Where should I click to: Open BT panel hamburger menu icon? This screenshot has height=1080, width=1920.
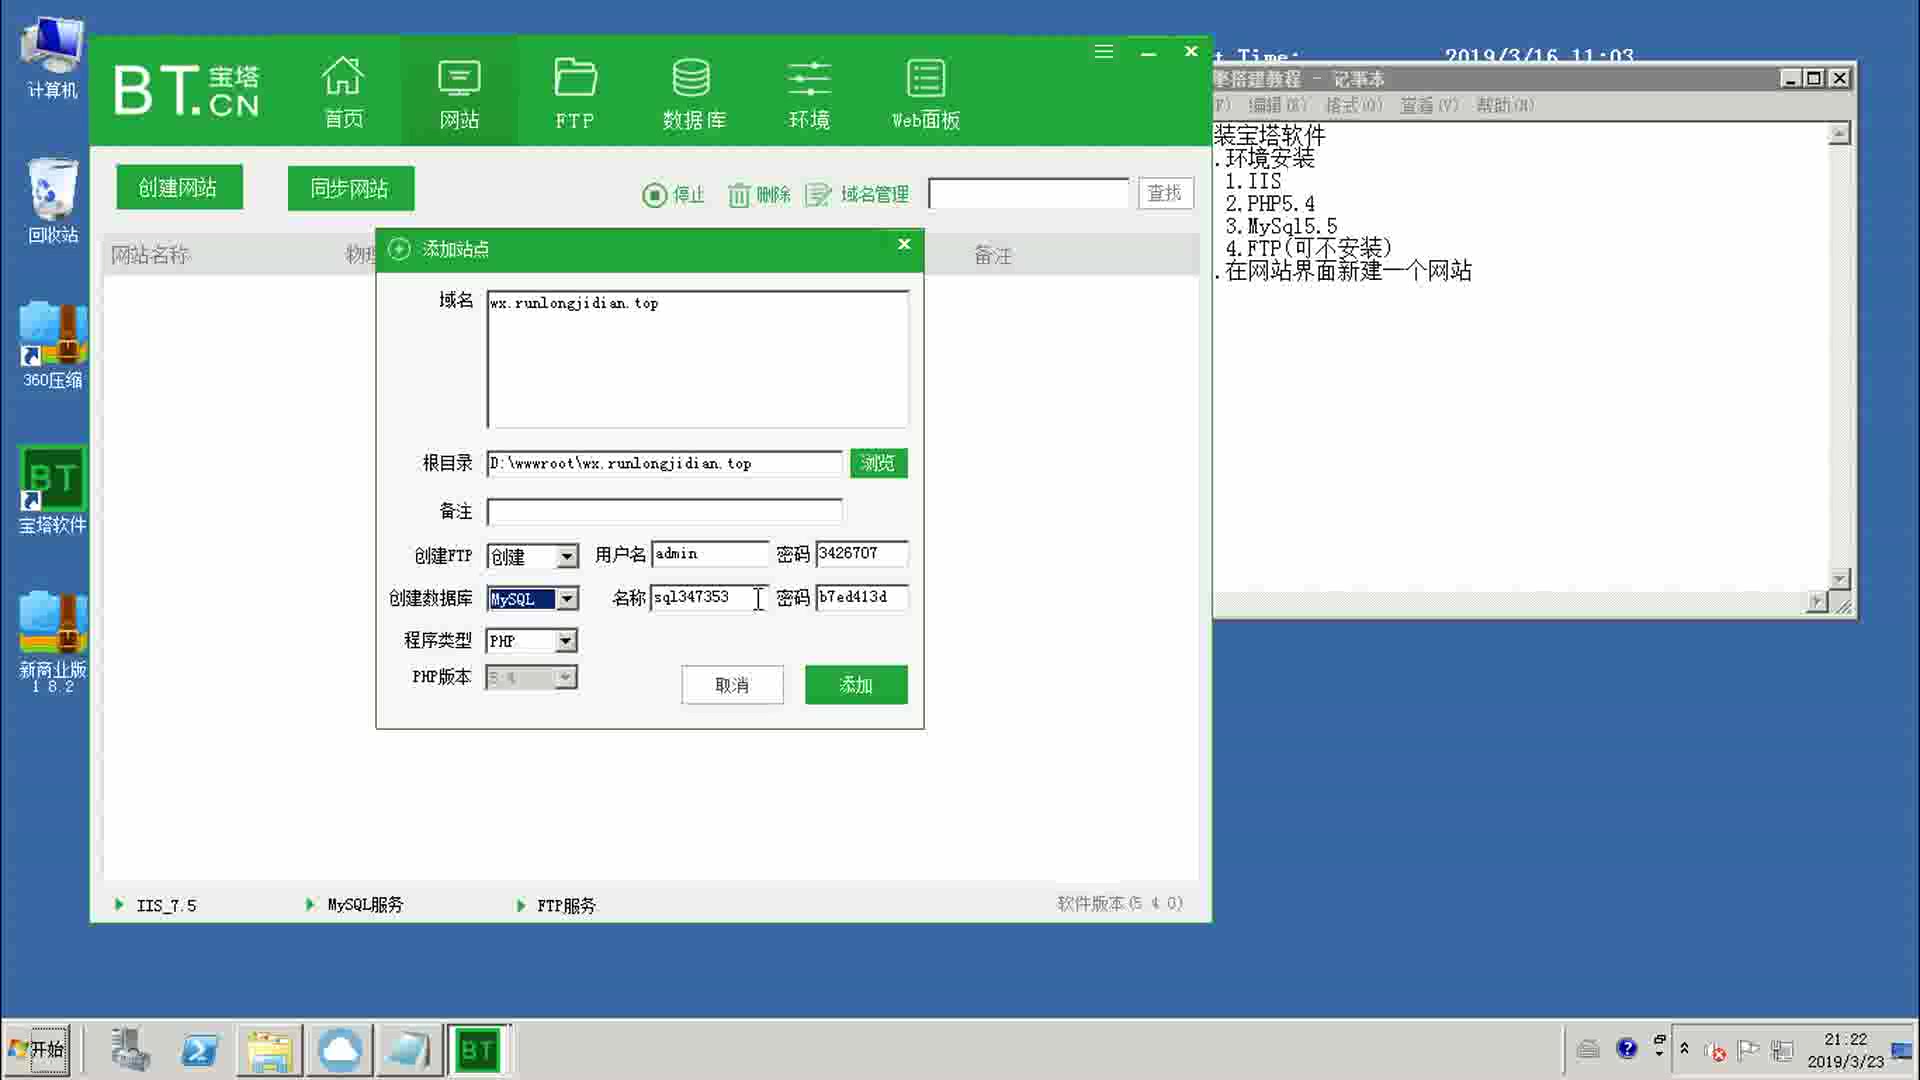point(1103,52)
